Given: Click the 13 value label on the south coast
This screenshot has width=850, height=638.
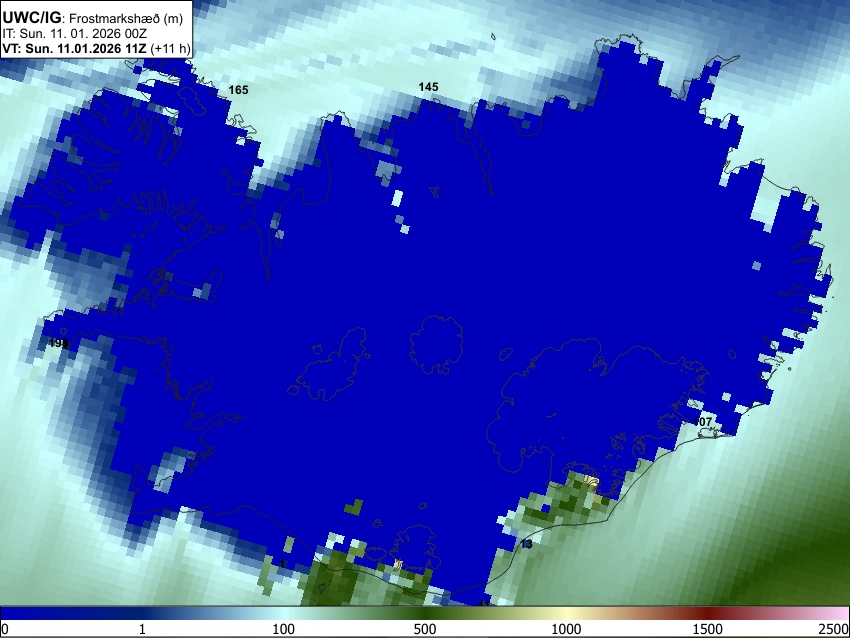Looking at the screenshot, I should coord(526,544).
